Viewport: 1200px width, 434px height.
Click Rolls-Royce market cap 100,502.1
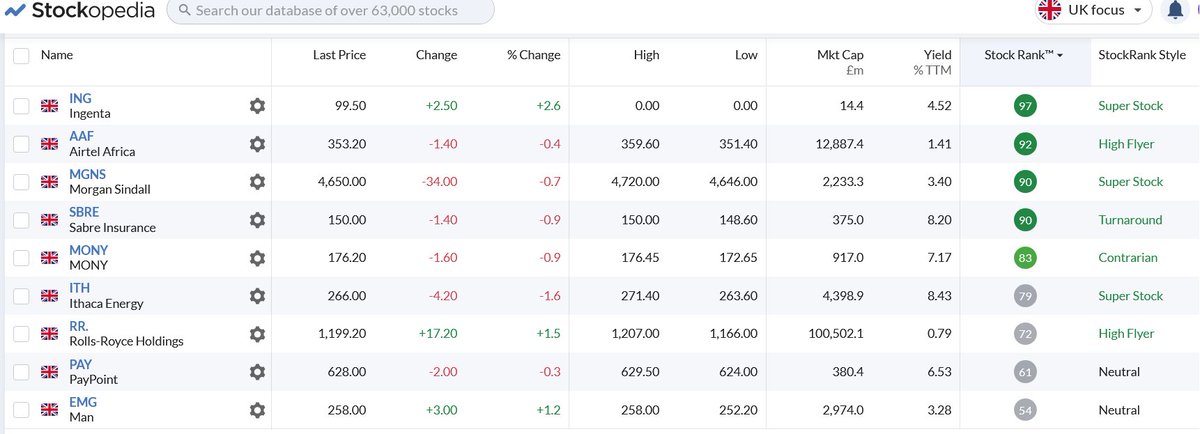[x=832, y=334]
